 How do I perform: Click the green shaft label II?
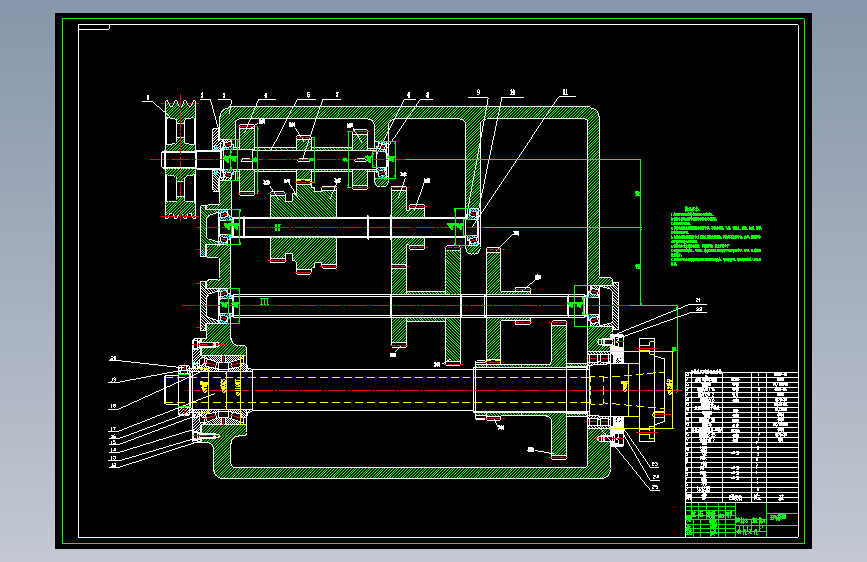click(x=278, y=227)
